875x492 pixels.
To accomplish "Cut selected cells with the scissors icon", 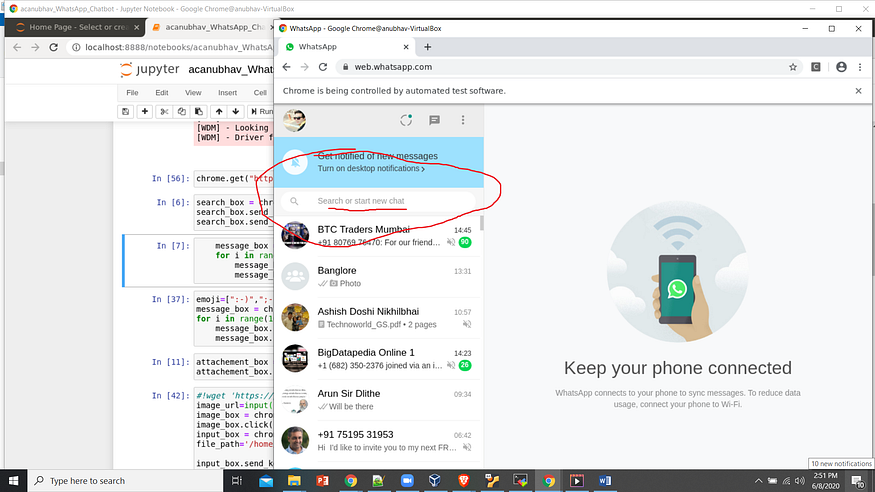I will coord(164,112).
